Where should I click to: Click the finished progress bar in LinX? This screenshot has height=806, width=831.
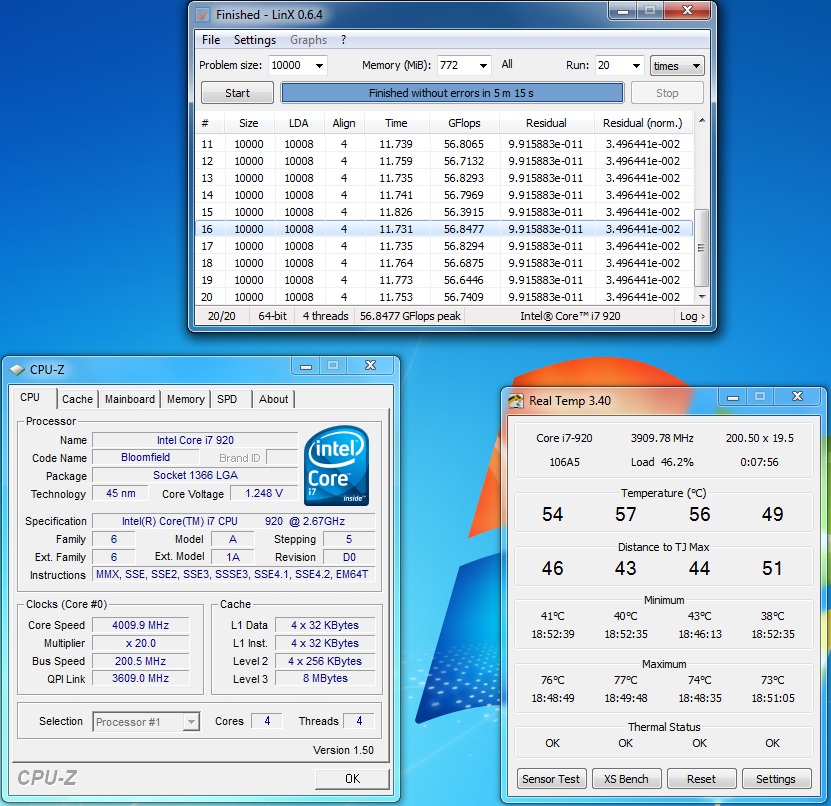pos(452,93)
